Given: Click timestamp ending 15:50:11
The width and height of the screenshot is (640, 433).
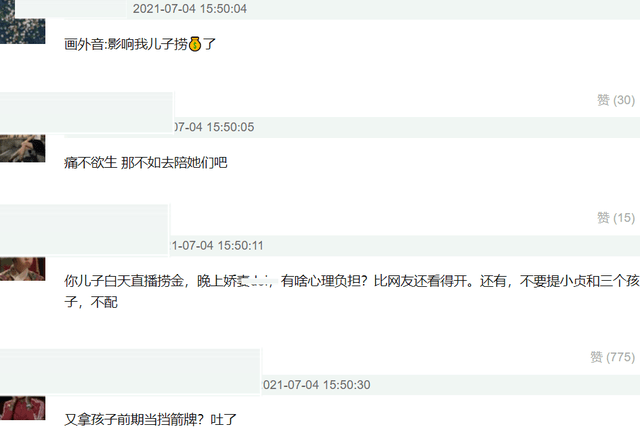Looking at the screenshot, I should (x=216, y=245).
